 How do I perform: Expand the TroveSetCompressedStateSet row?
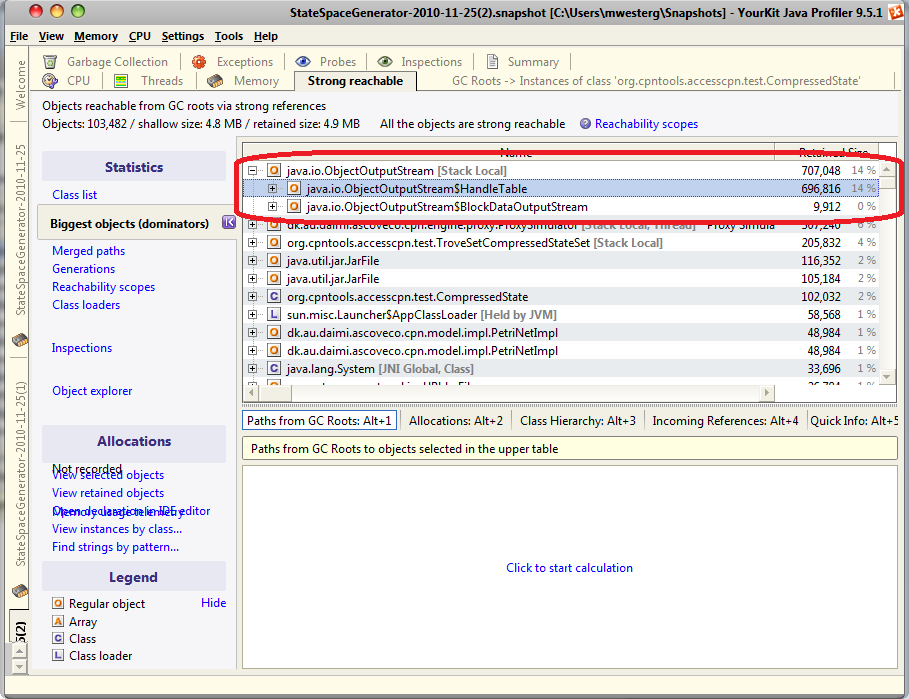[252, 242]
